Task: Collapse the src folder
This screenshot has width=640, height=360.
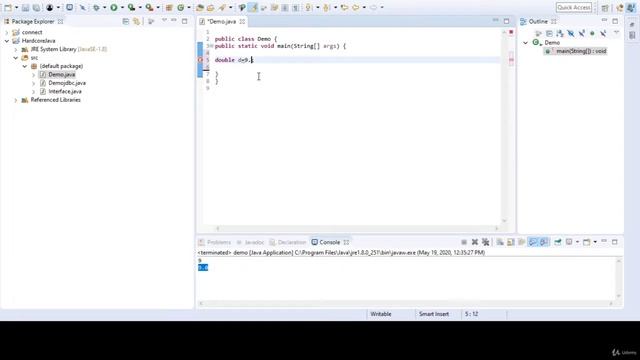Action: coord(16,58)
